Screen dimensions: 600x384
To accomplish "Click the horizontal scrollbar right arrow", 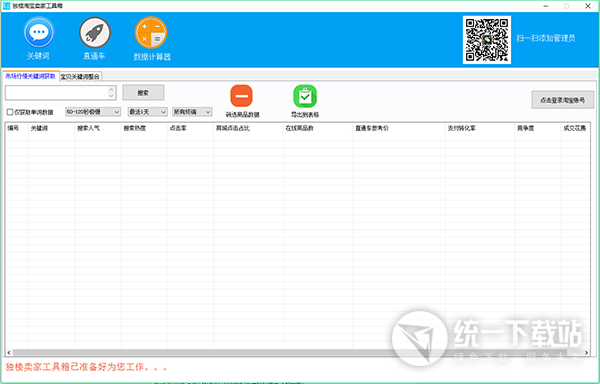I will coord(586,353).
